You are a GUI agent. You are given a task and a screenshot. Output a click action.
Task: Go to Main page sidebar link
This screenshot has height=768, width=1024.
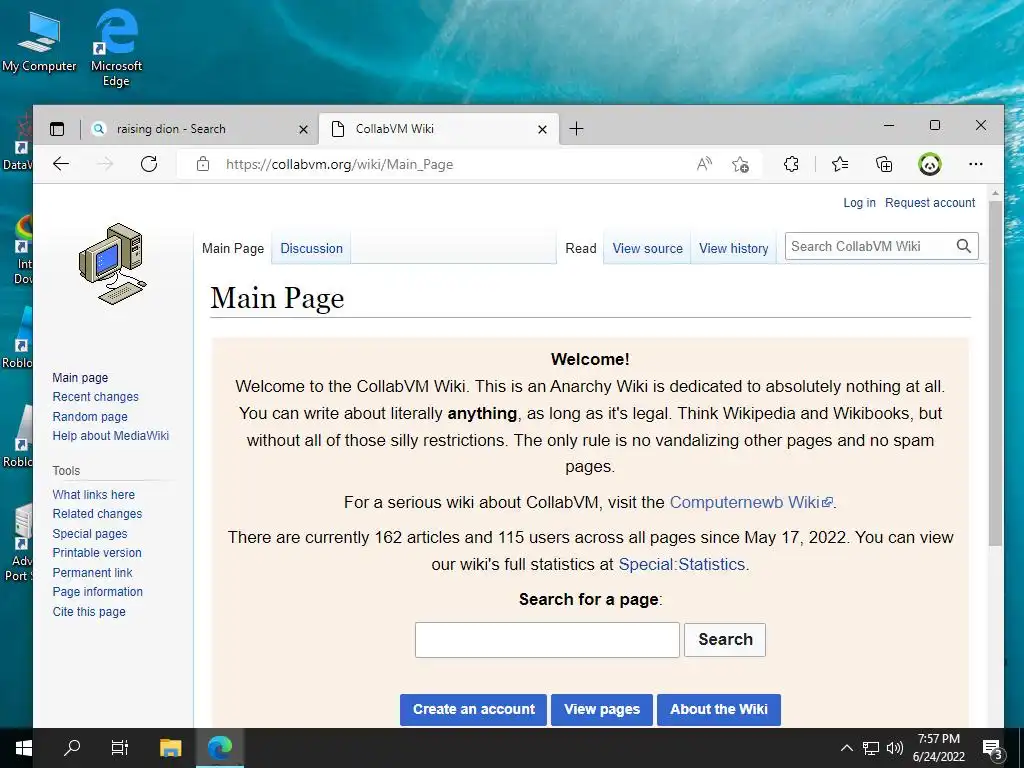point(80,377)
